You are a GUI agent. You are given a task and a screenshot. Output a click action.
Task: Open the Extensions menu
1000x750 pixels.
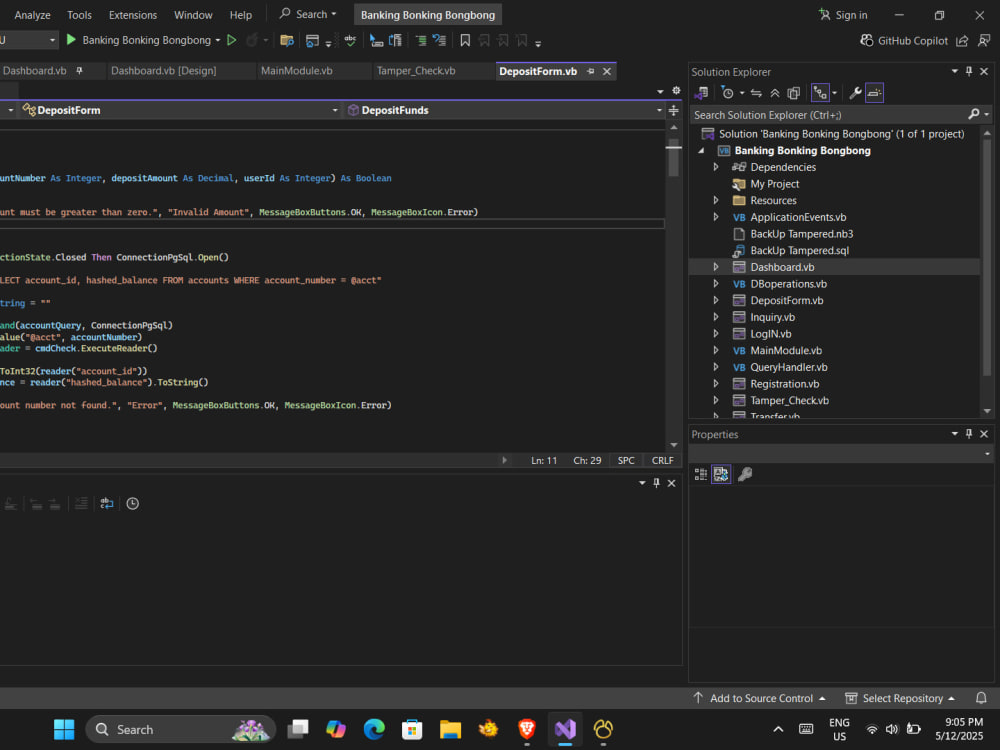[133, 15]
